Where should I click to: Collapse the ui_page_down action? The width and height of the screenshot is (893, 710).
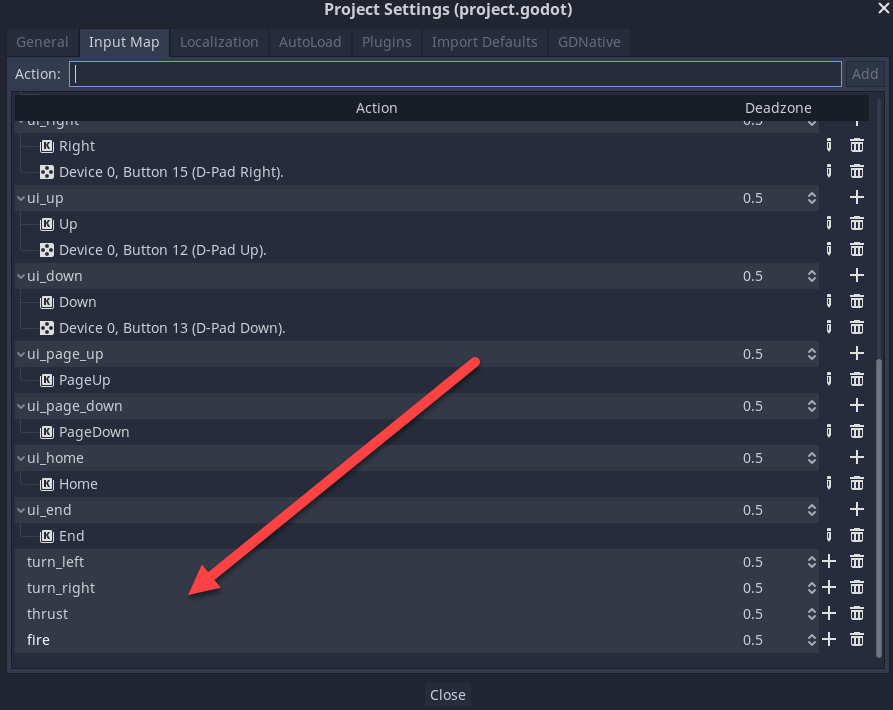[x=21, y=406]
